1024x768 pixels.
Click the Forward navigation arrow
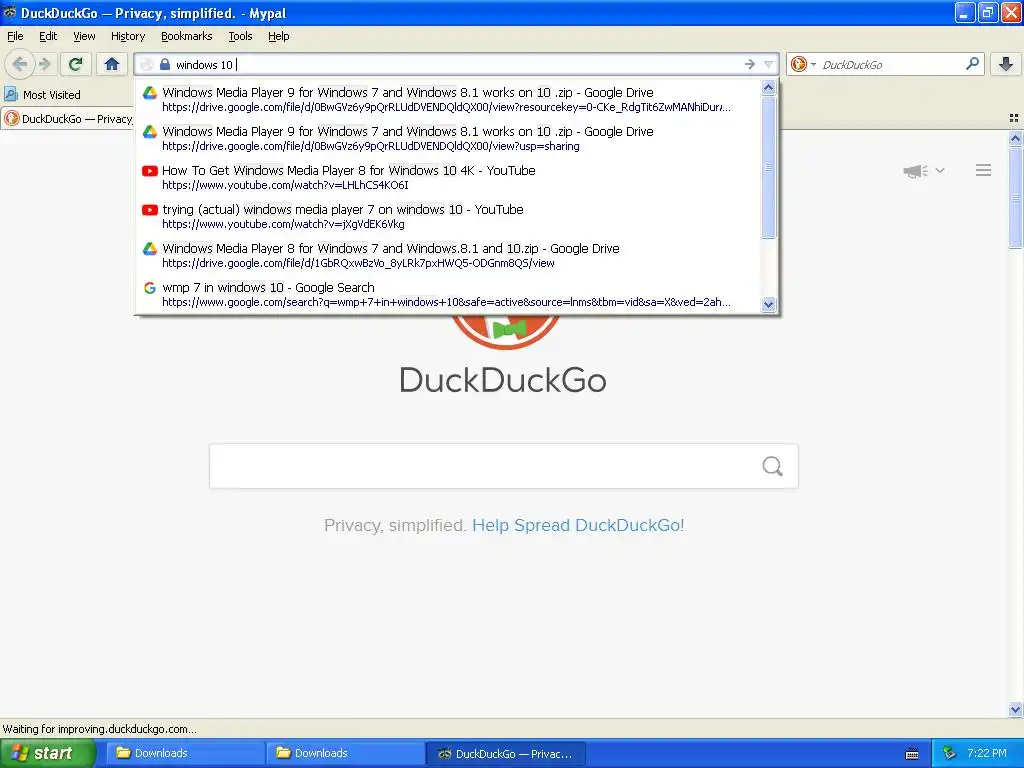(x=44, y=64)
